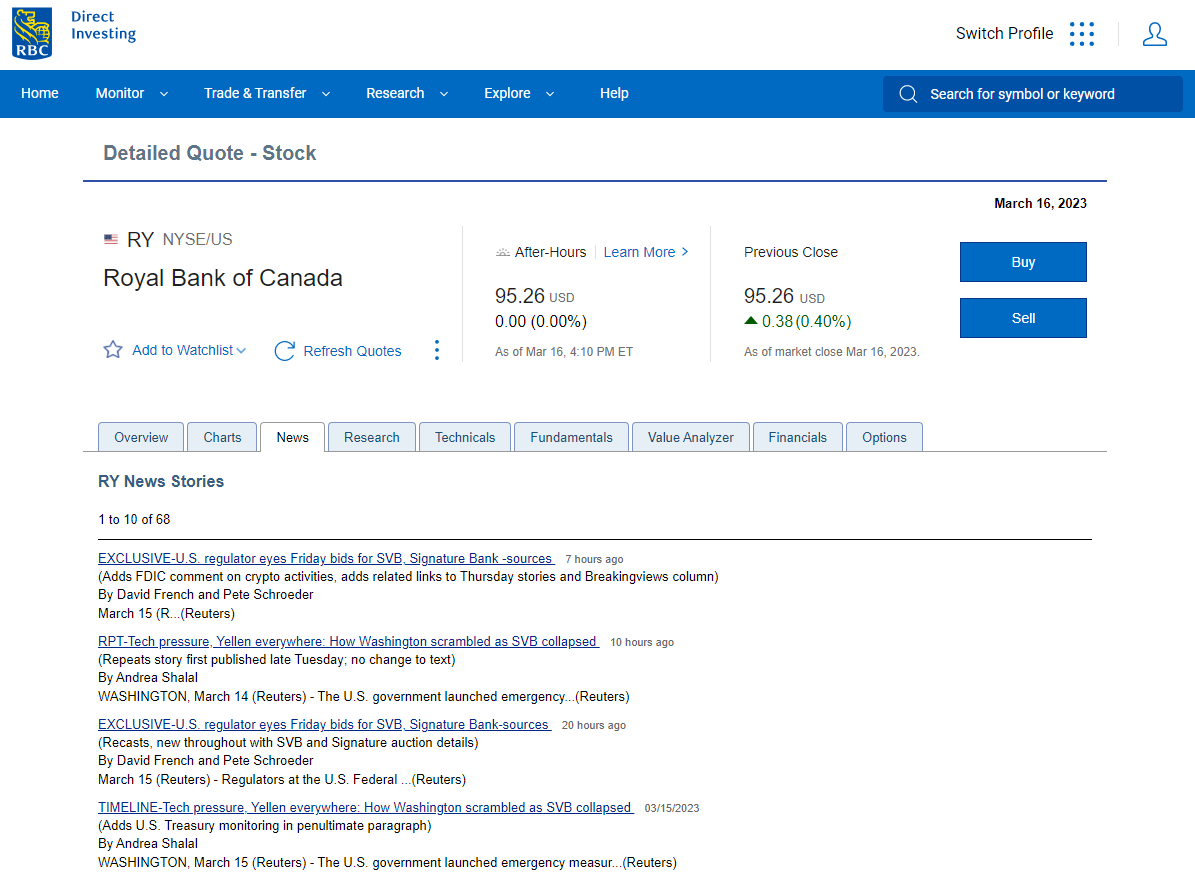Click the Explore menu label

click(x=507, y=93)
